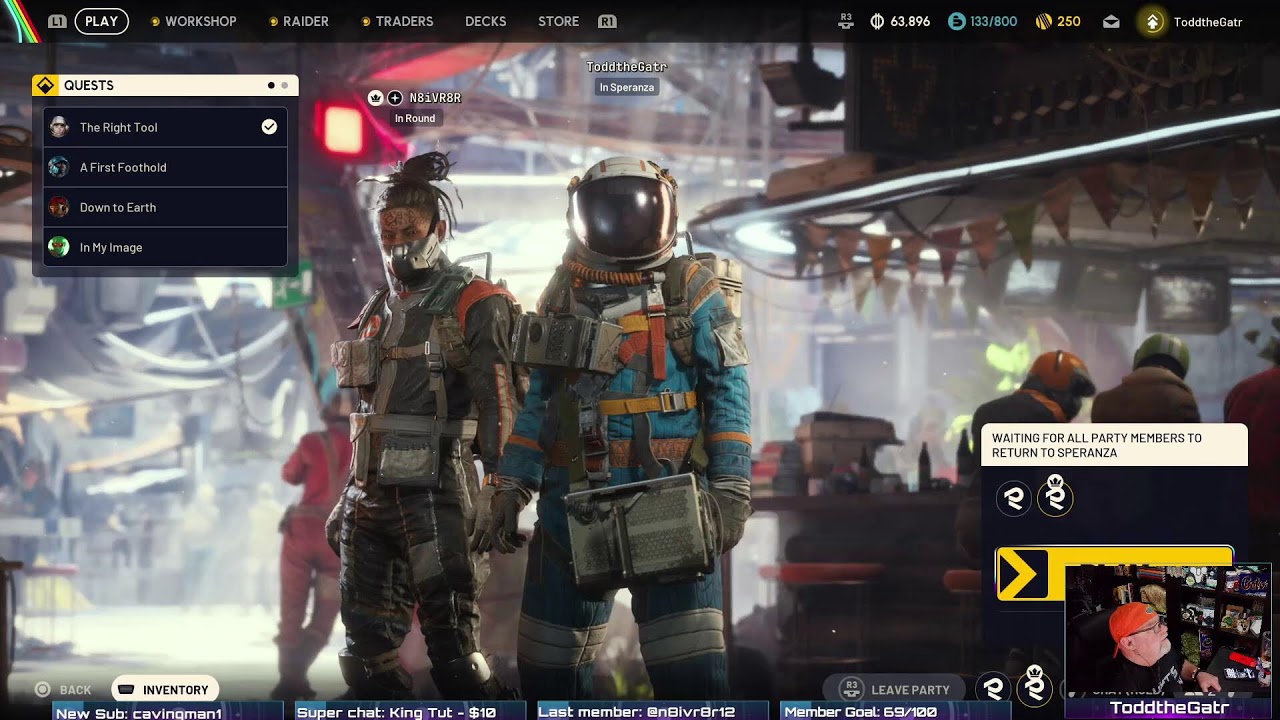Click the checkmark on The Right Tool
Viewport: 1280px width, 720px height.
(x=269, y=127)
